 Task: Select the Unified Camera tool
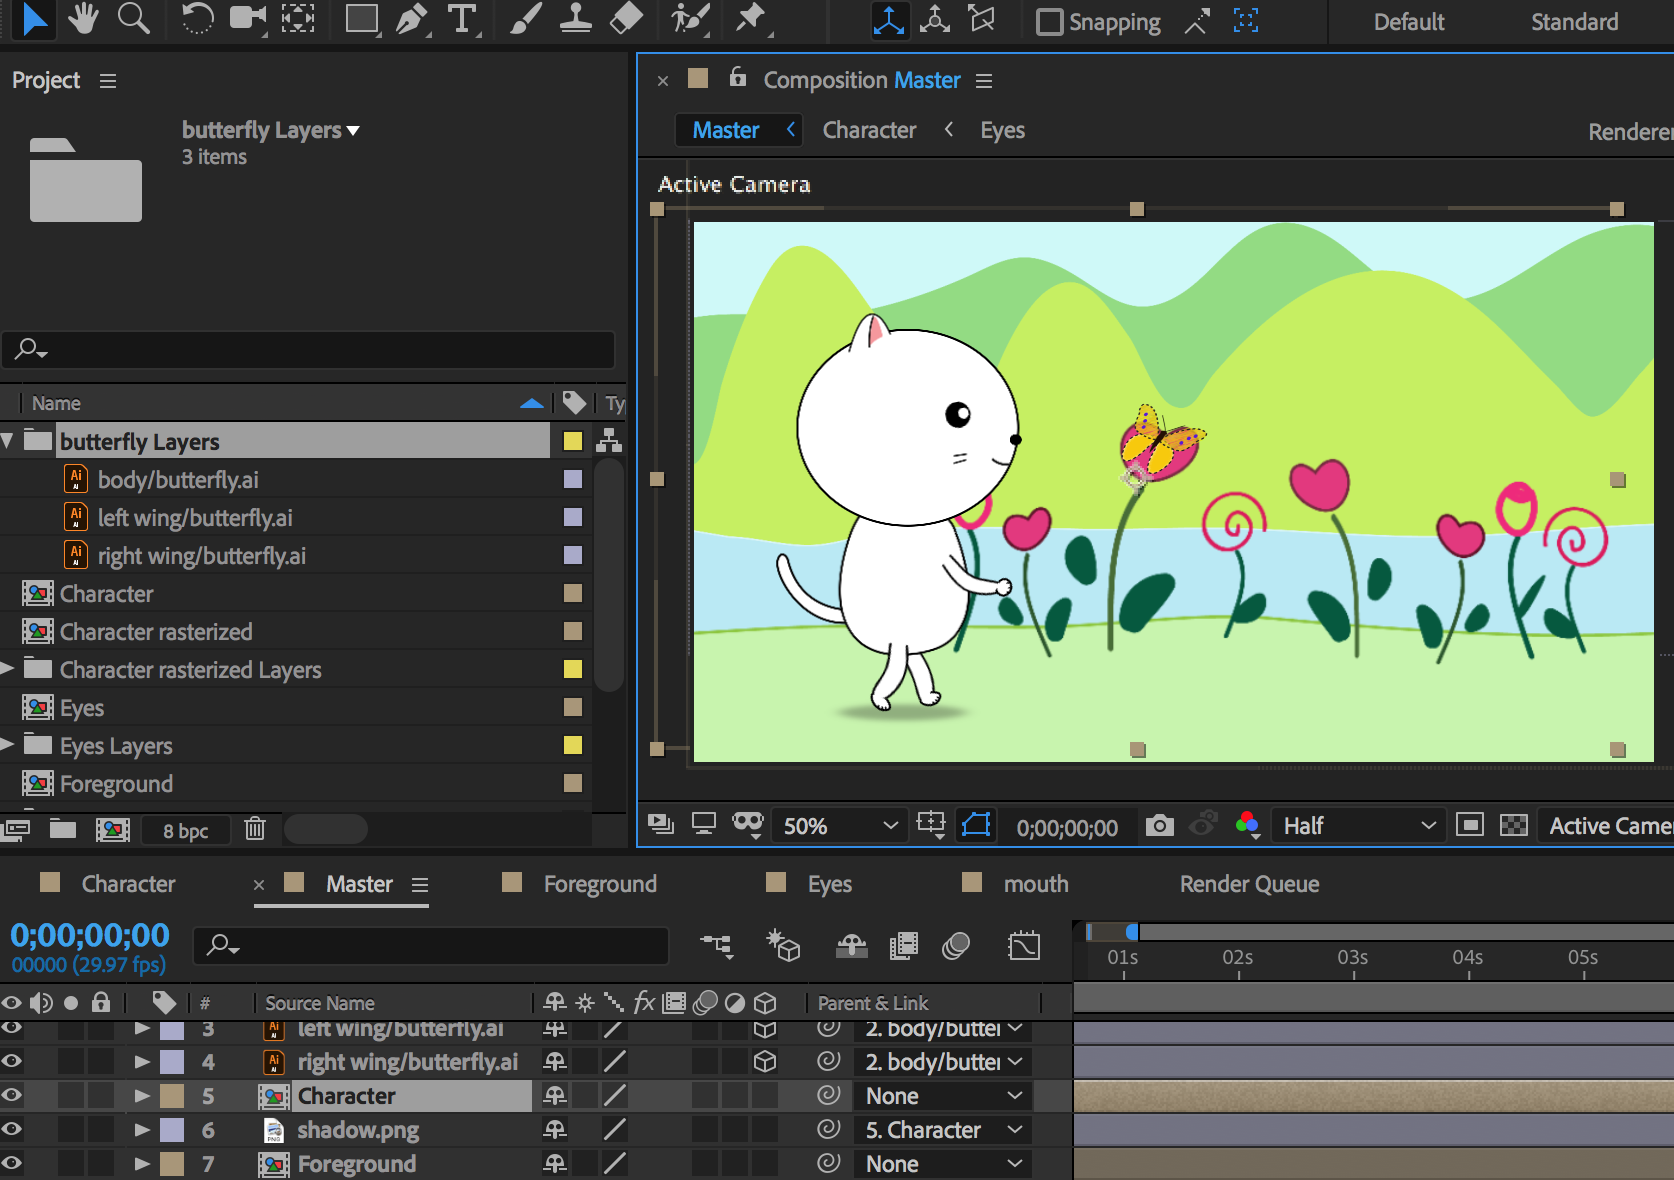pyautogui.click(x=247, y=18)
